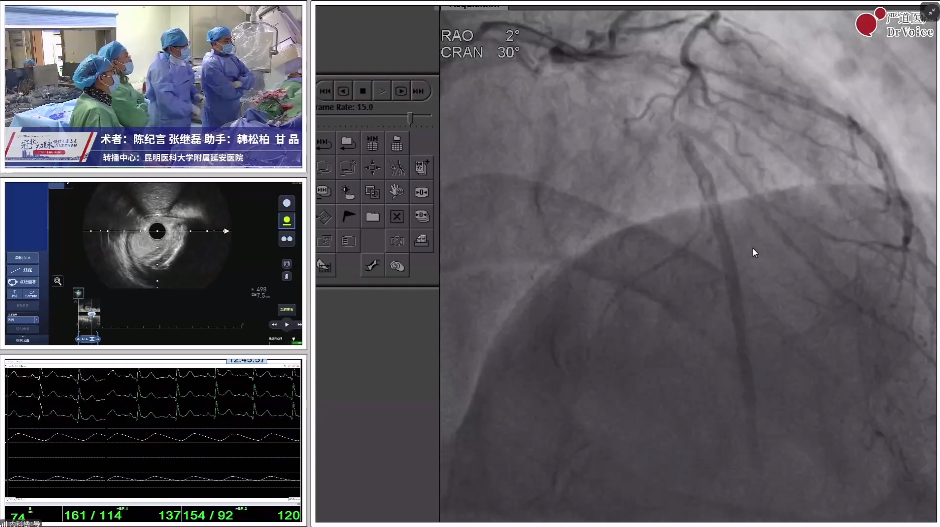Click the folder icon in tool grid
This screenshot has height=527, width=940.
click(x=372, y=216)
